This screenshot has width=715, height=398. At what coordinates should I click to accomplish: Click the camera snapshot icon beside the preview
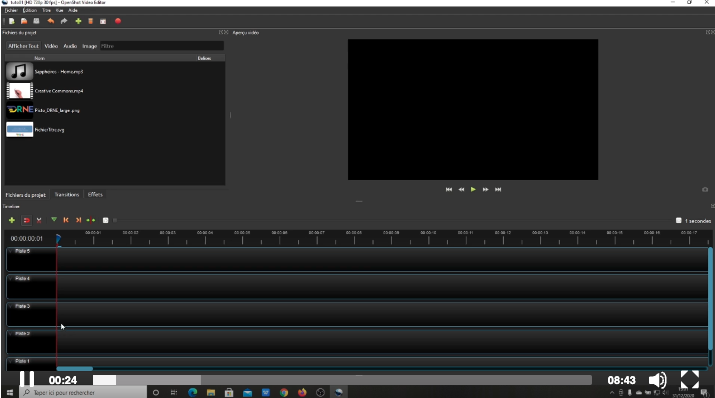705,189
